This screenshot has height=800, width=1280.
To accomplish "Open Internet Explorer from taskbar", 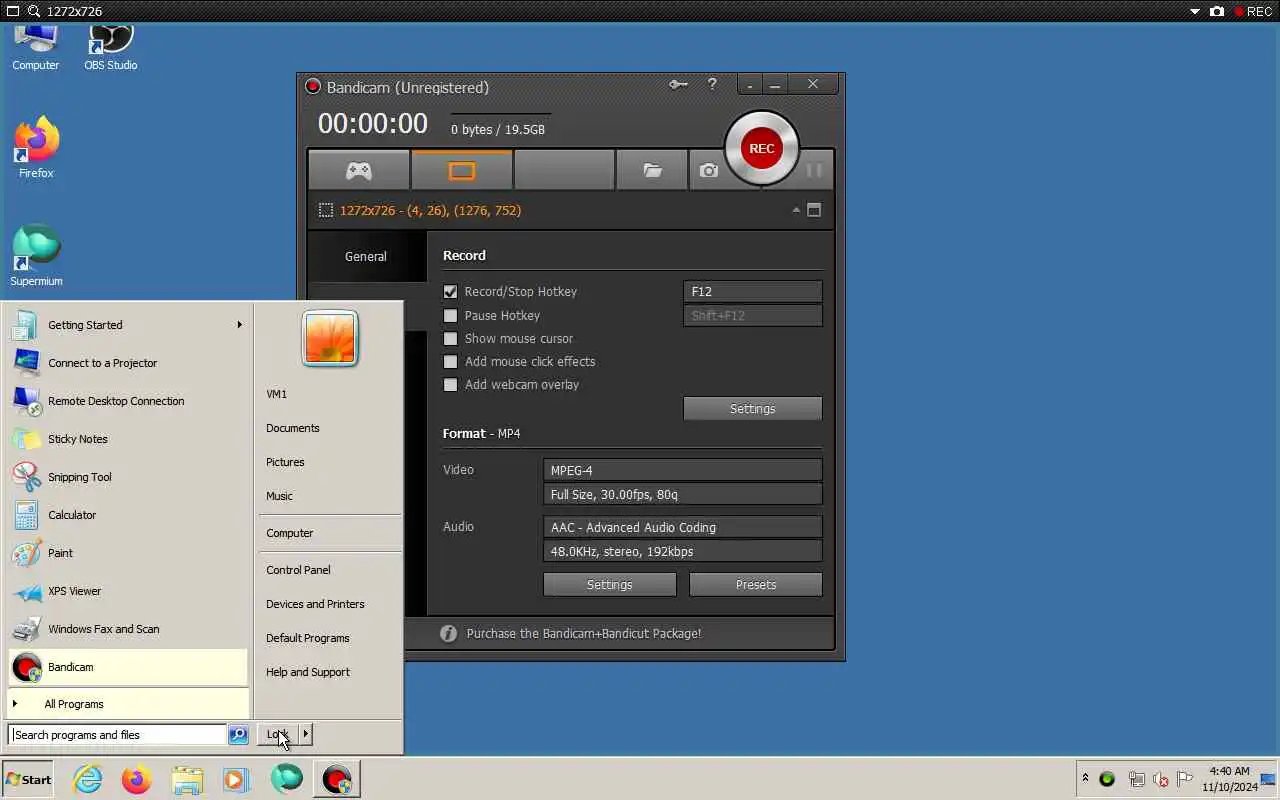I will coord(88,779).
